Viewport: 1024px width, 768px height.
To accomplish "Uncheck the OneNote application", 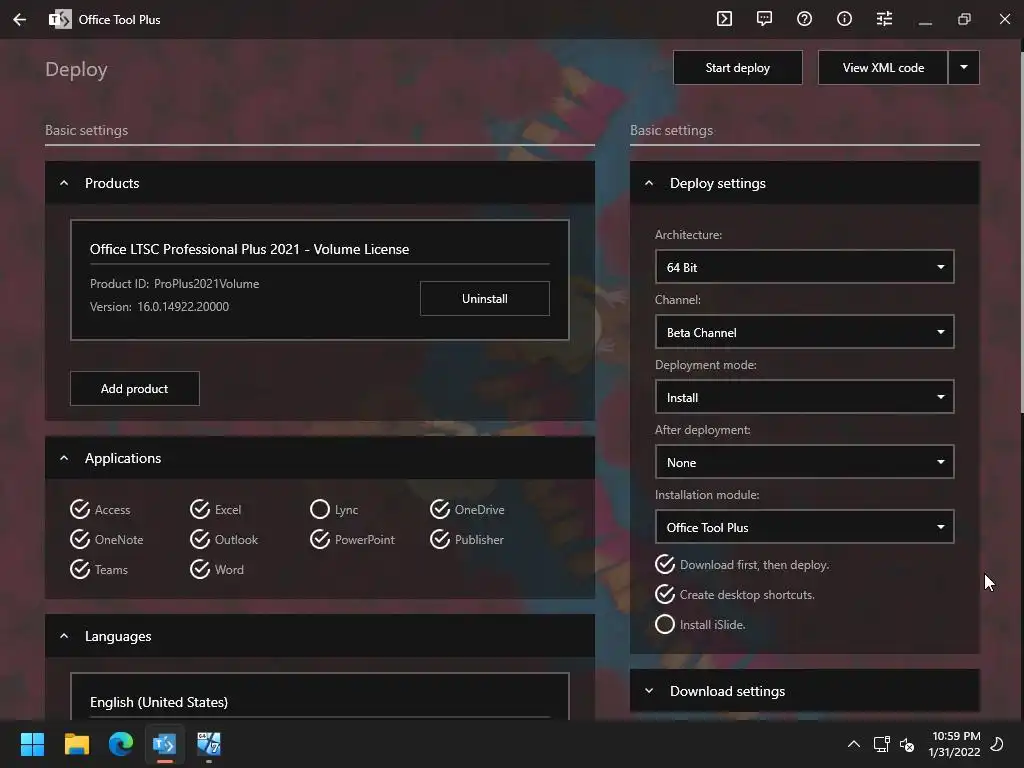I will pos(106,539).
